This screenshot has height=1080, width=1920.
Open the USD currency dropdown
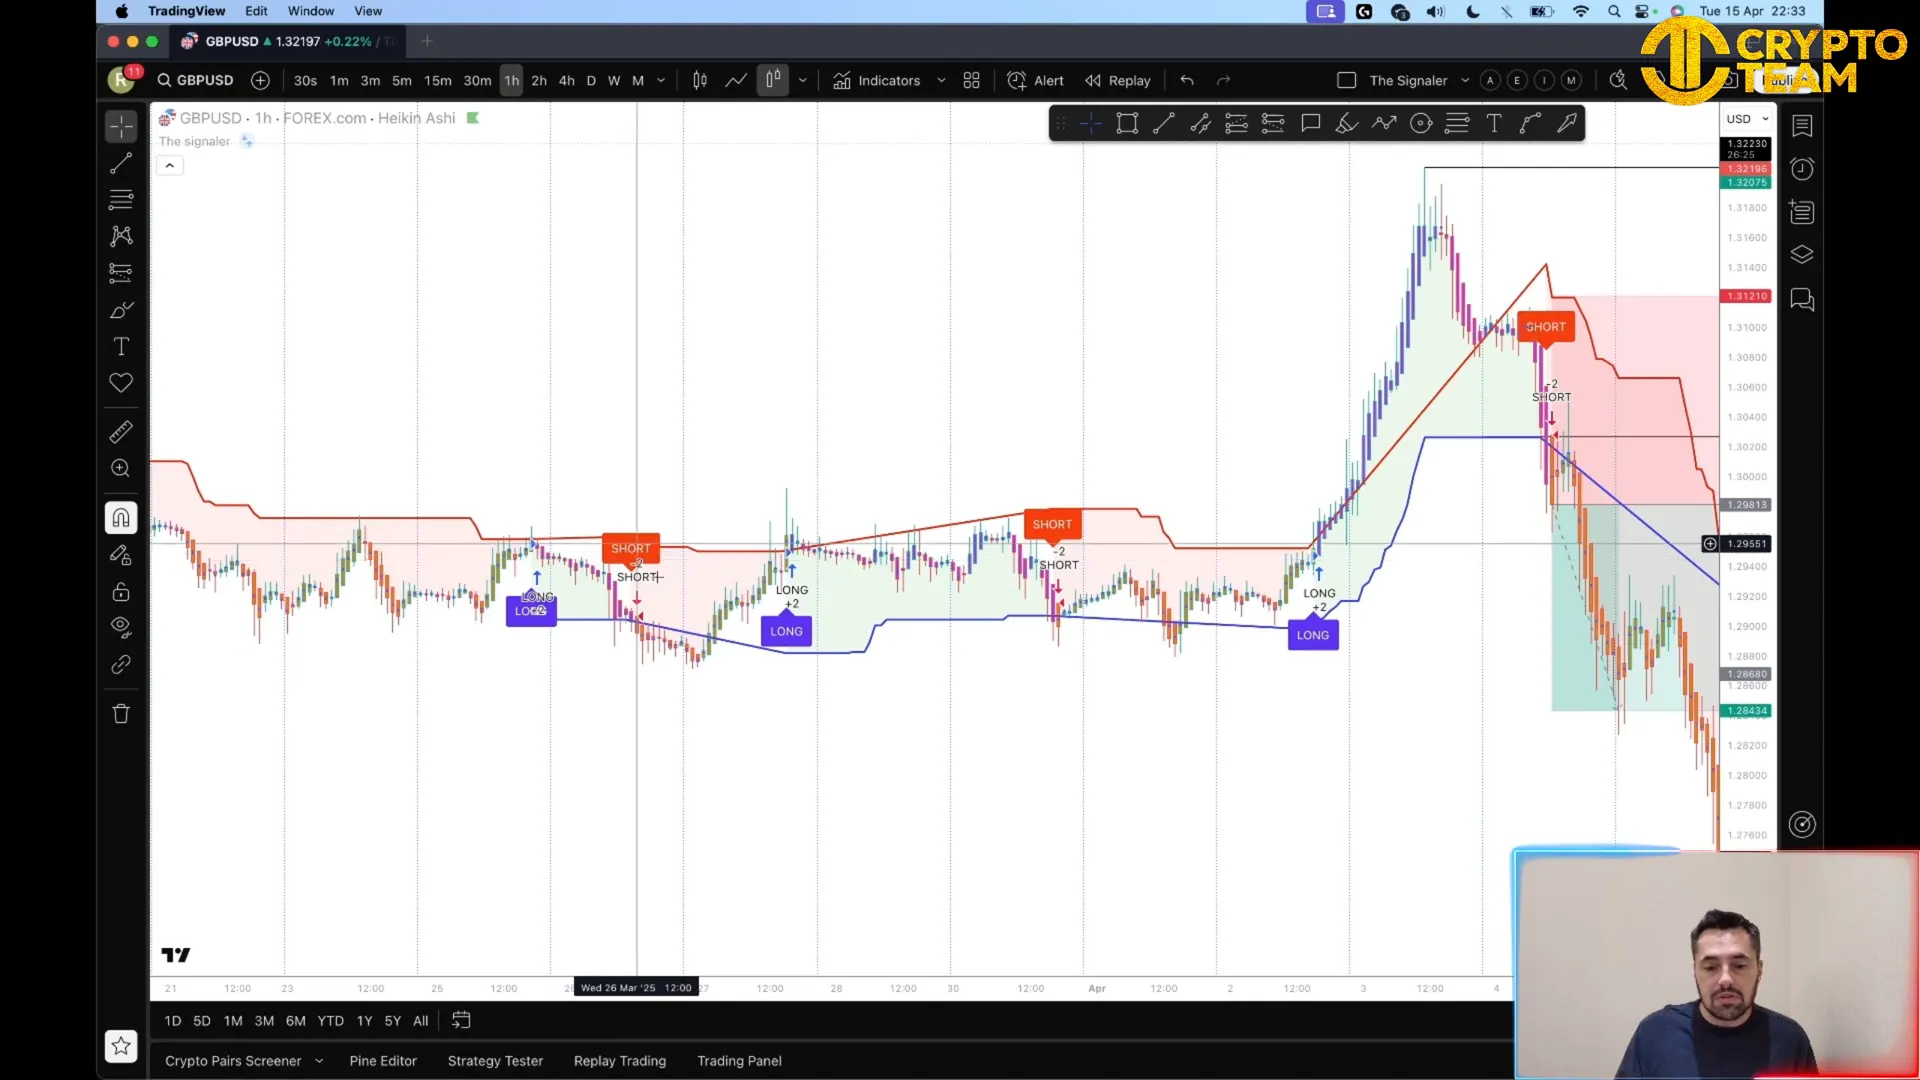(x=1747, y=118)
